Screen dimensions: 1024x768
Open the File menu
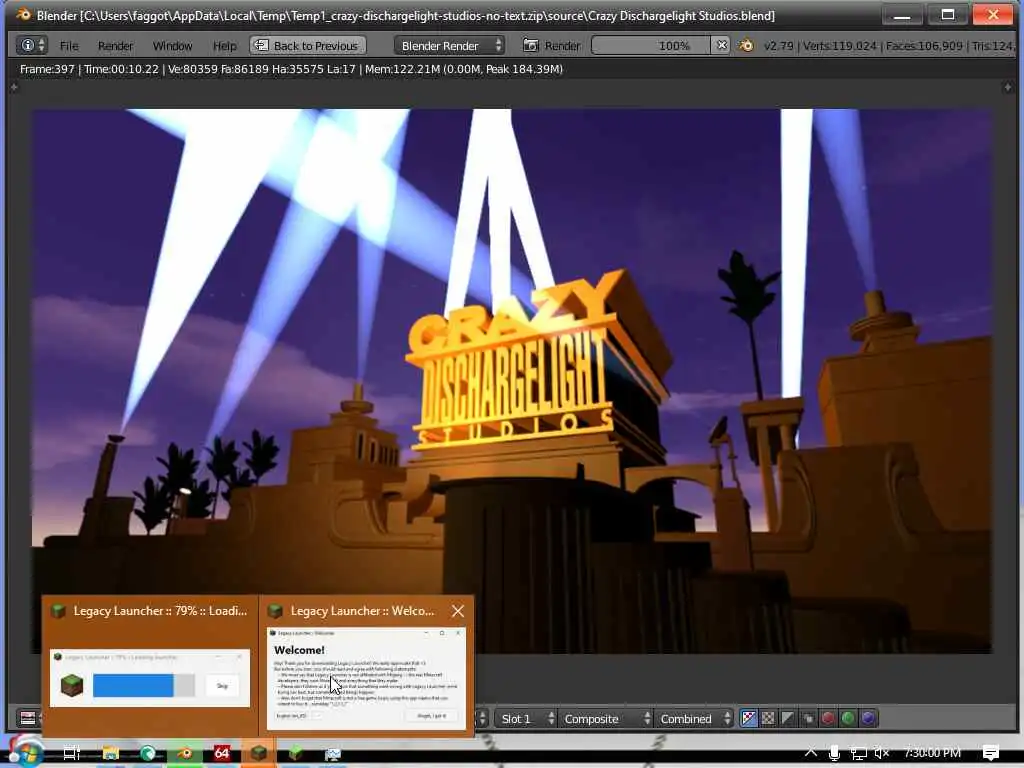pyautogui.click(x=69, y=46)
